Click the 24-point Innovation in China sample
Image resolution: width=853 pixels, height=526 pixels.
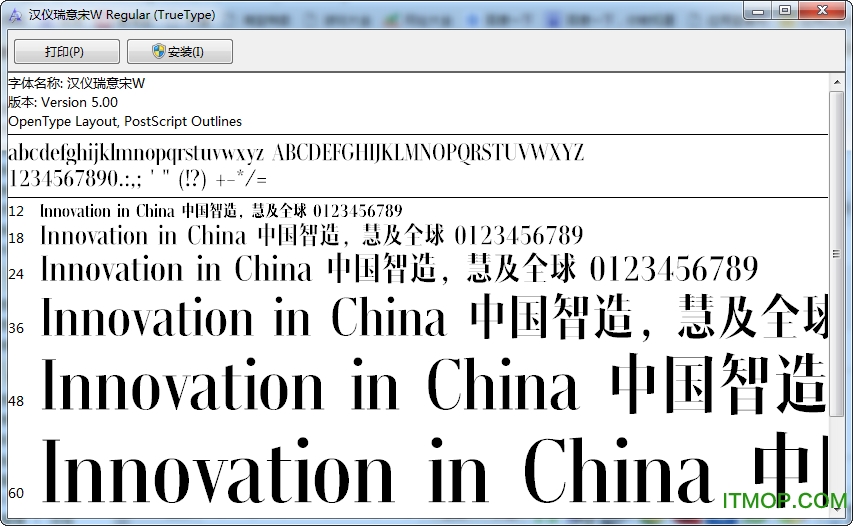point(398,270)
